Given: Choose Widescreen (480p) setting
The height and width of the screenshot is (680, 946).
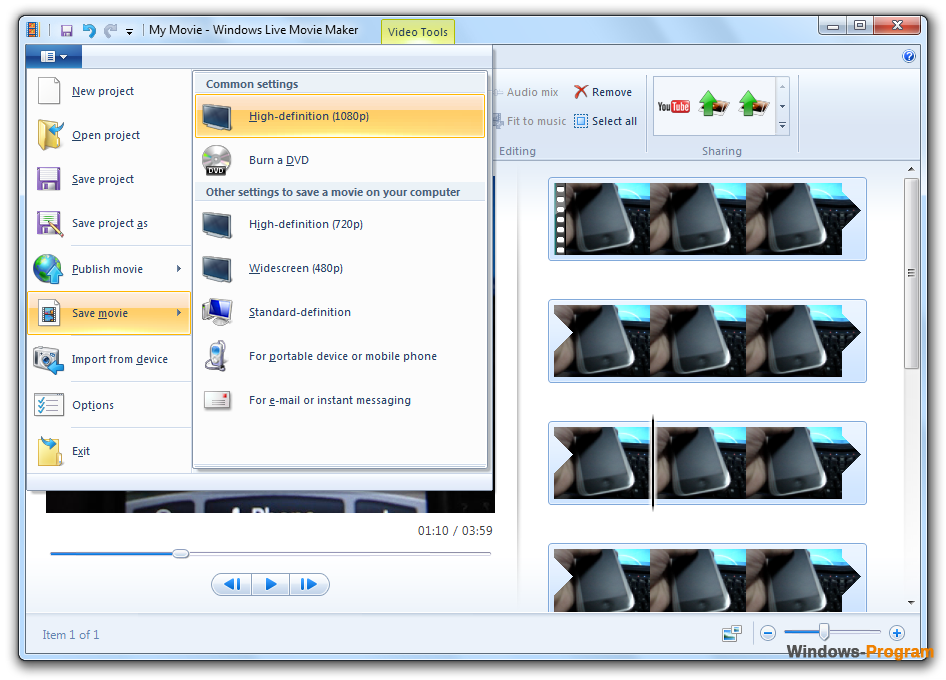Looking at the screenshot, I should coord(340,268).
